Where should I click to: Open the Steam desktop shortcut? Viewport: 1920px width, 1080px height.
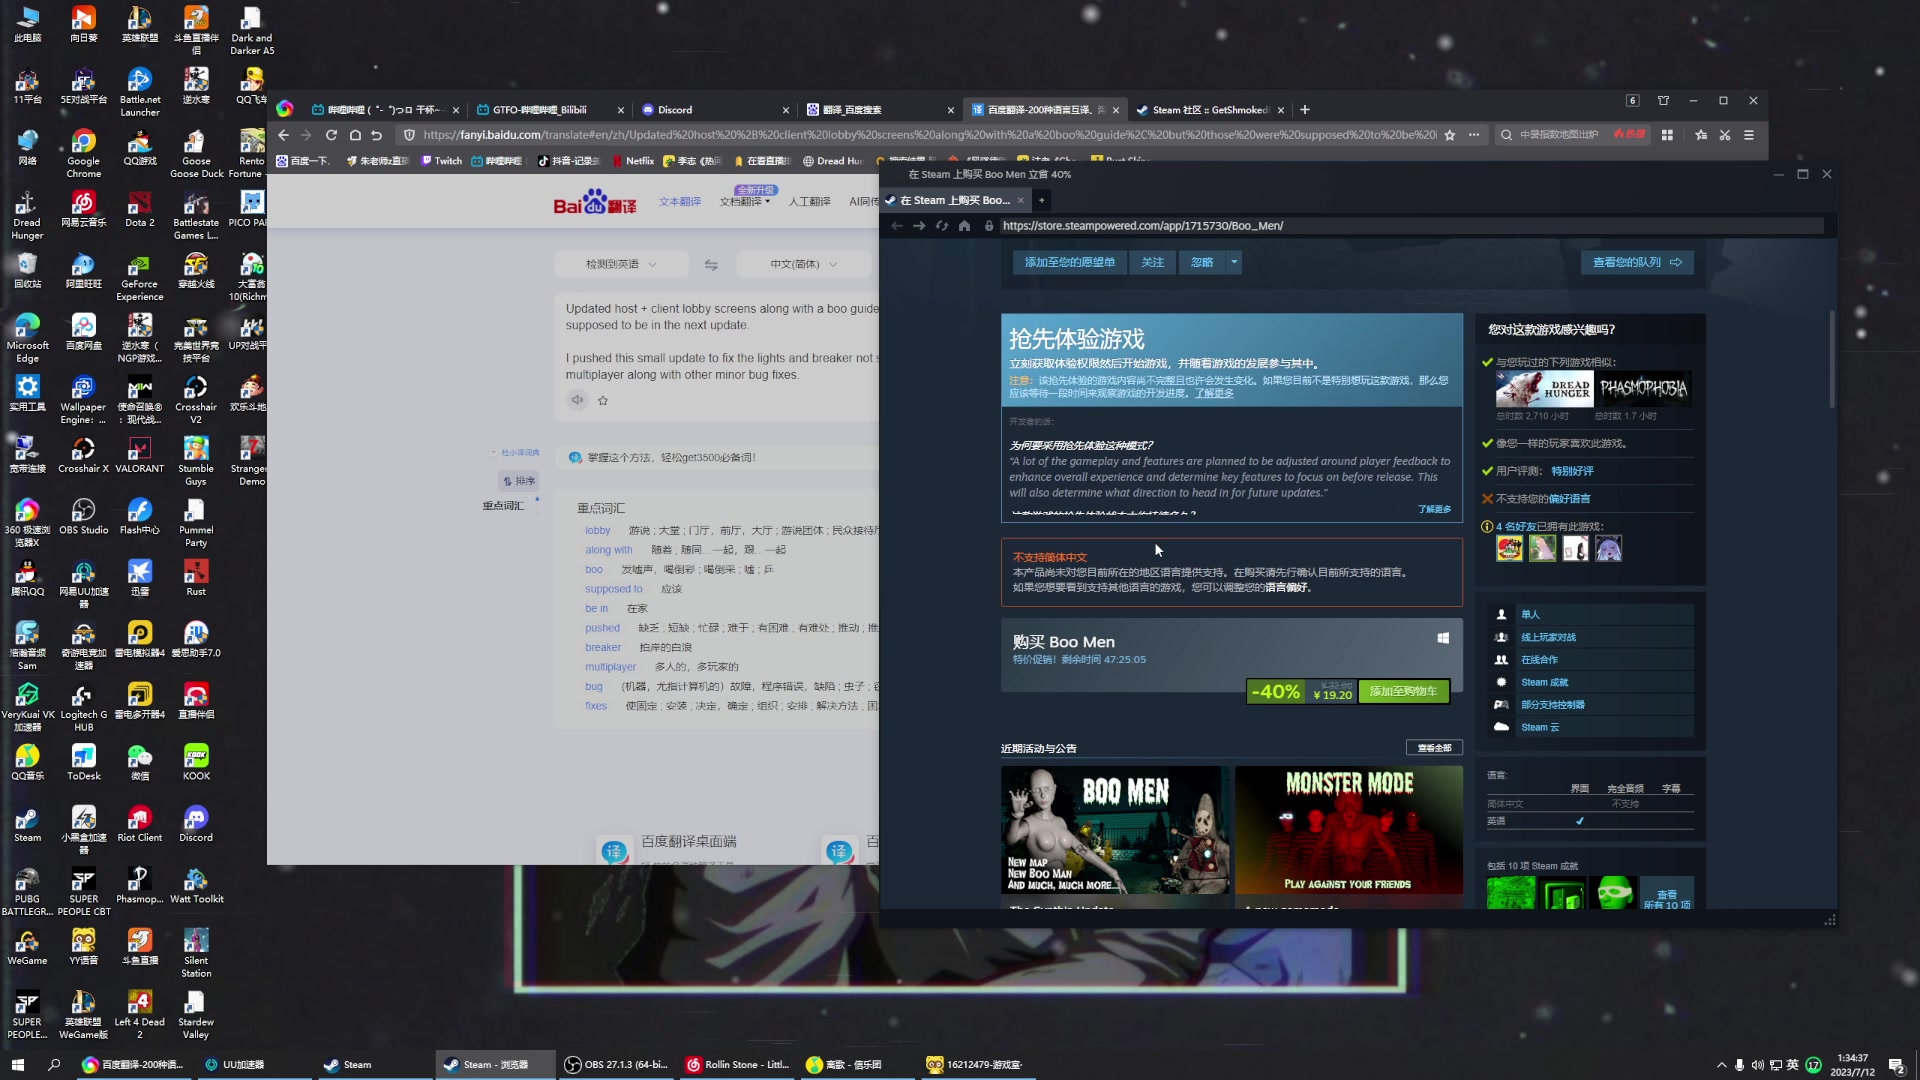point(27,824)
